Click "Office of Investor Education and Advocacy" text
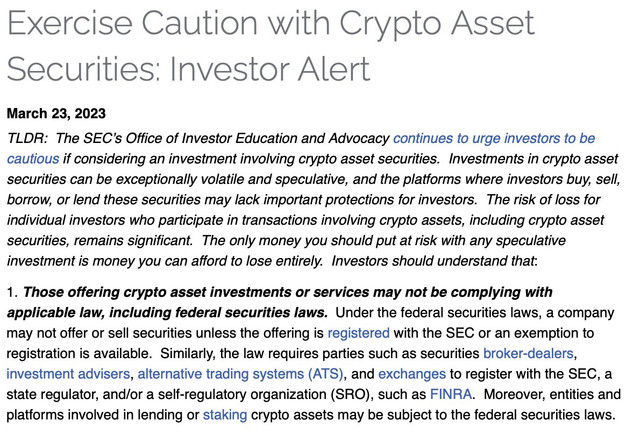The image size is (640, 443). (x=258, y=139)
